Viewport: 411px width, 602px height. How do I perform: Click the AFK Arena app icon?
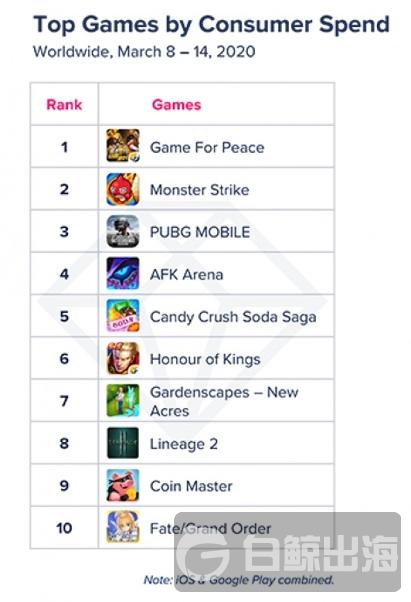[x=123, y=273]
